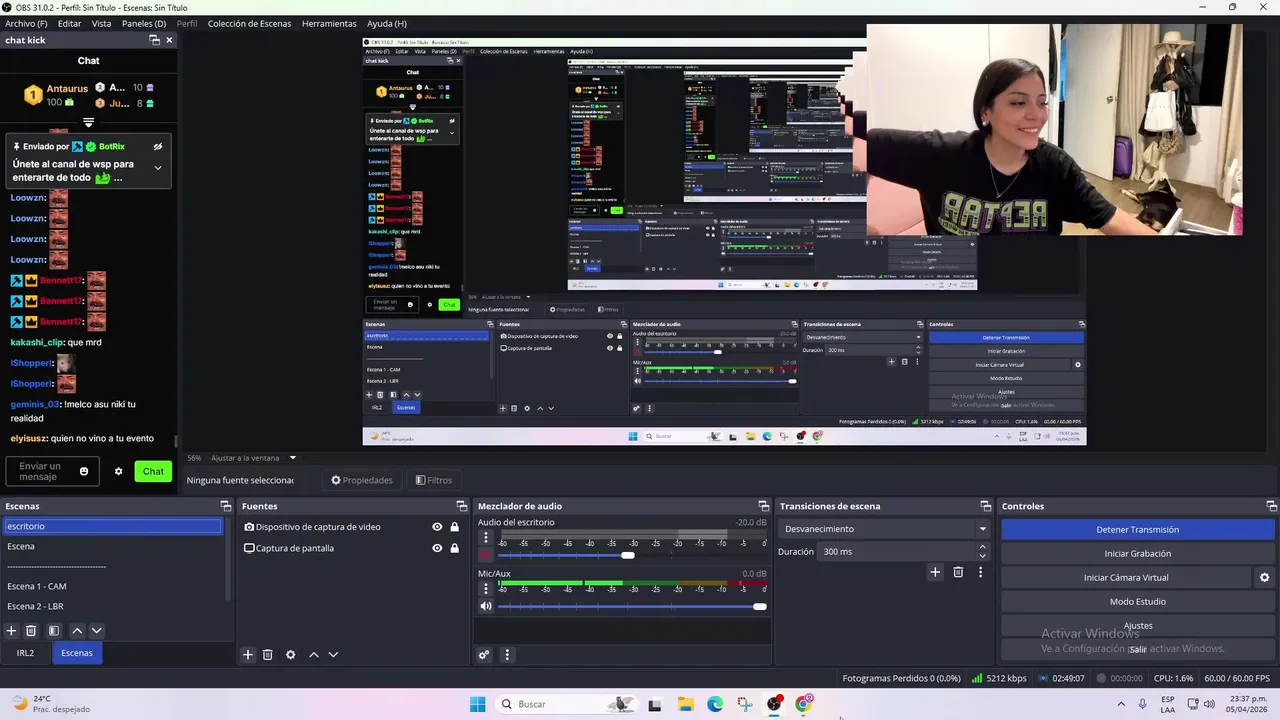
Task: Toggle visibility of Captura de pantalla source
Action: pos(437,548)
